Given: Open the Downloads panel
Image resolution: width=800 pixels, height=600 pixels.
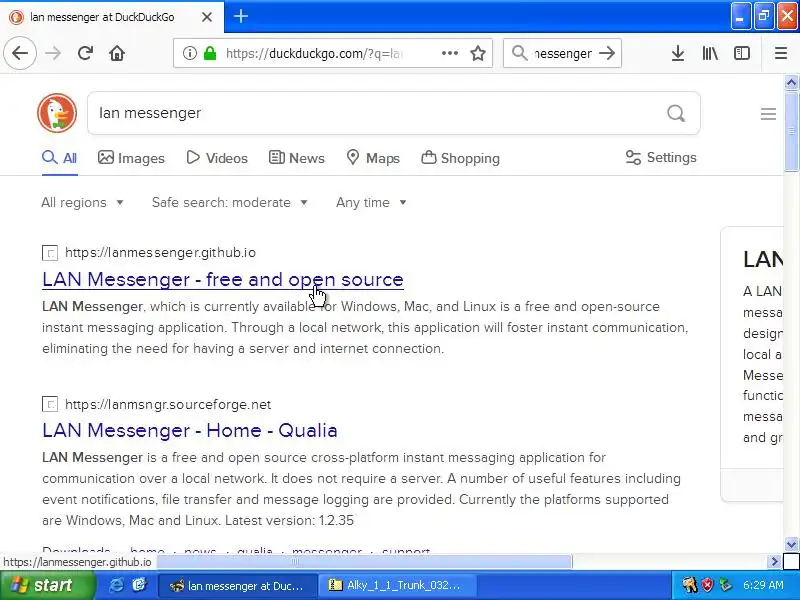Looking at the screenshot, I should pyautogui.click(x=678, y=53).
